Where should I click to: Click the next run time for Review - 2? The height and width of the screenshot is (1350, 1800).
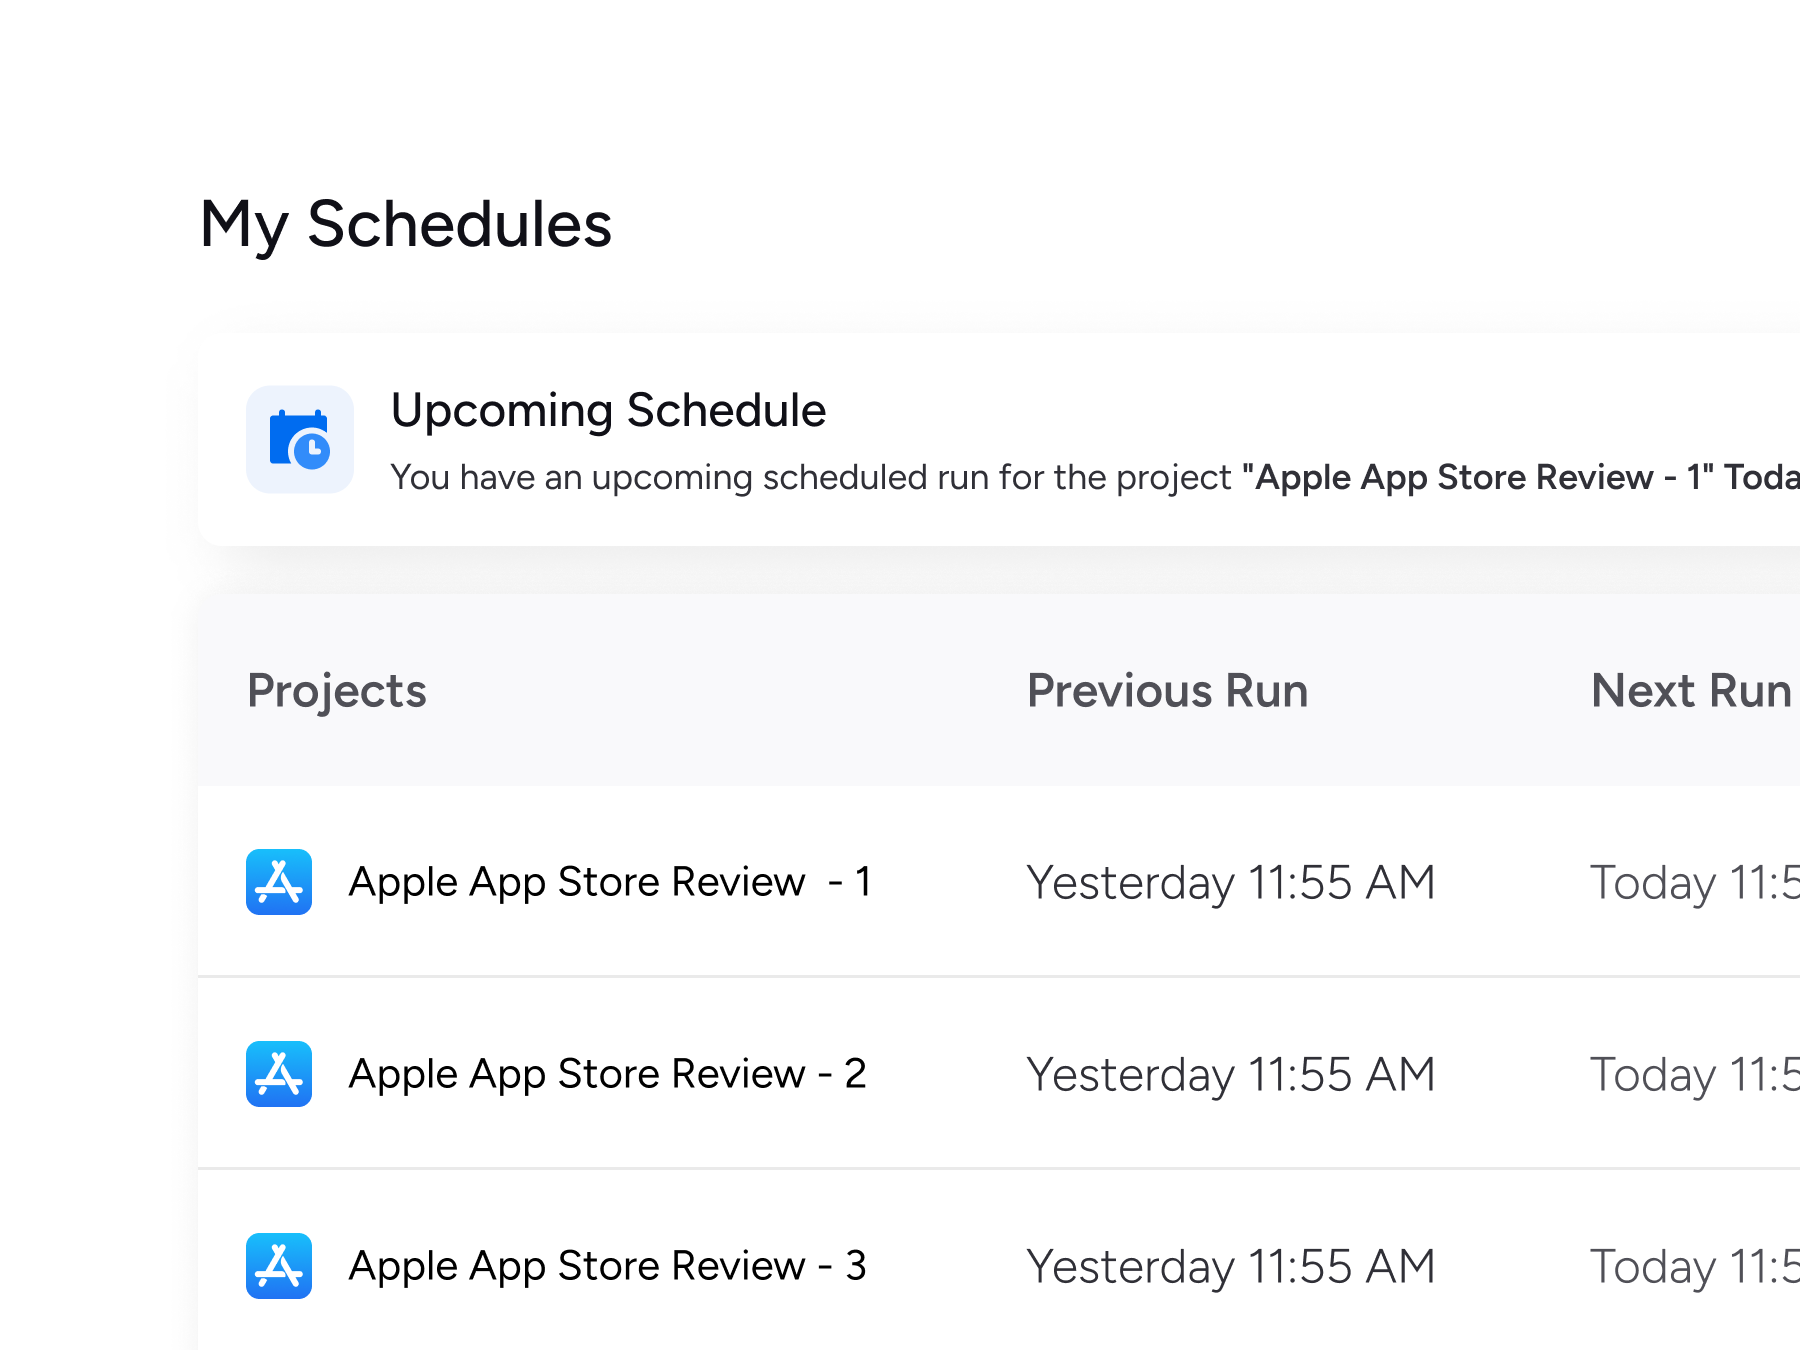(x=1694, y=1075)
